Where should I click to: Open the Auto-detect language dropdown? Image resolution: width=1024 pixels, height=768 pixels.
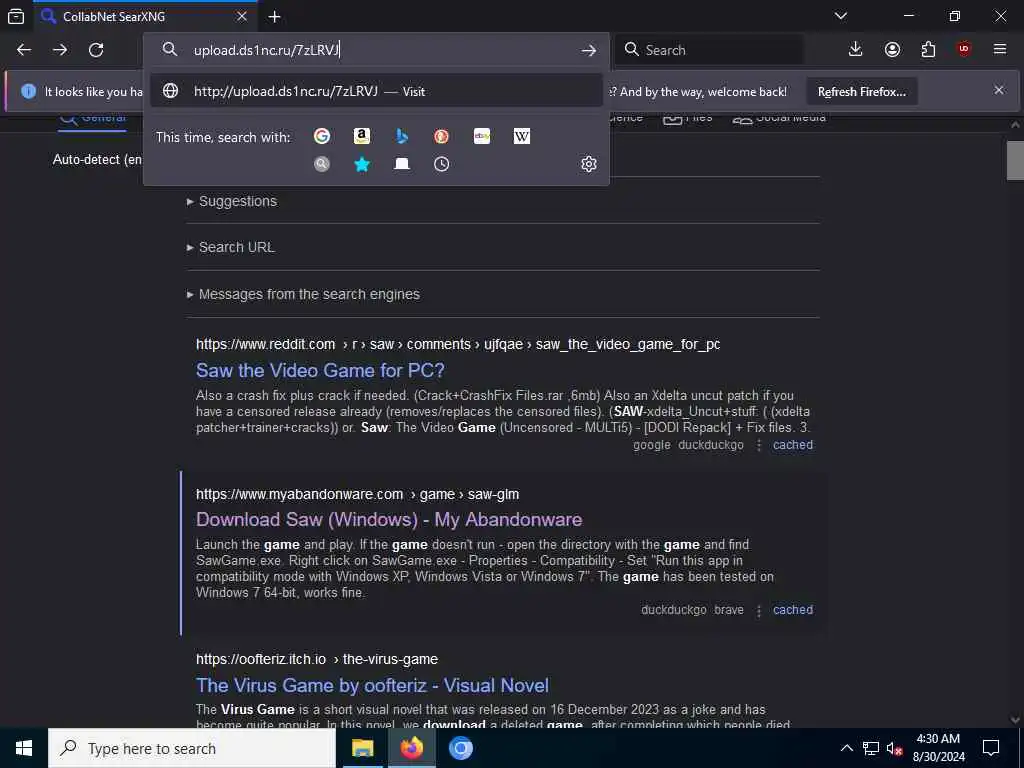pos(97,159)
